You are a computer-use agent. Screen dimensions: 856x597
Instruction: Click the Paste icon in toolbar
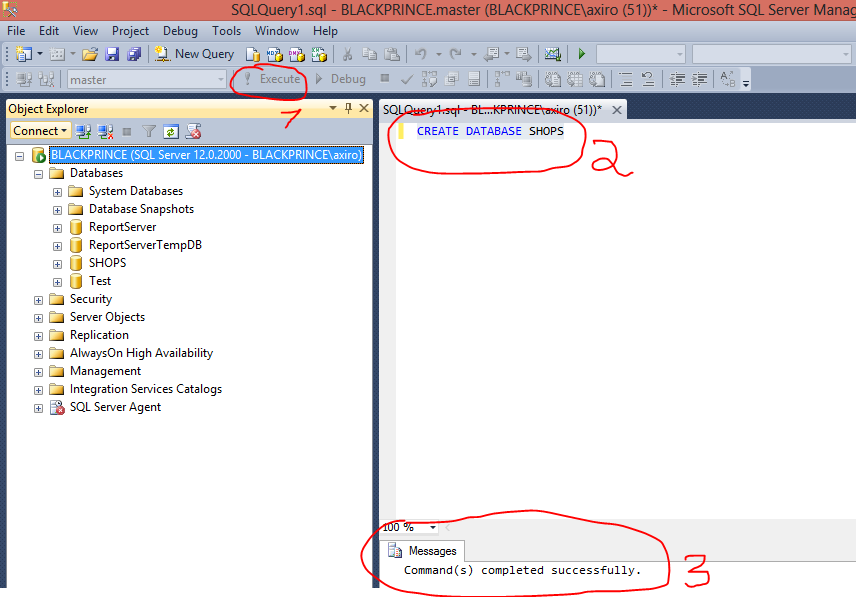point(392,54)
